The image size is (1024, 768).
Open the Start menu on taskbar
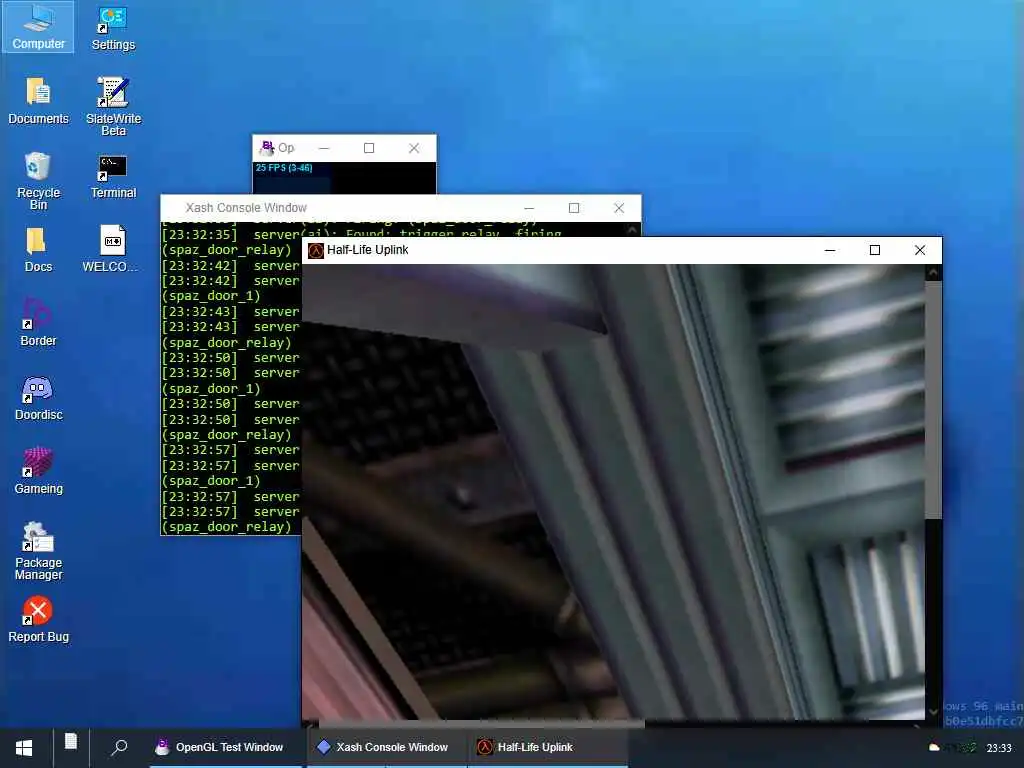[x=24, y=748]
